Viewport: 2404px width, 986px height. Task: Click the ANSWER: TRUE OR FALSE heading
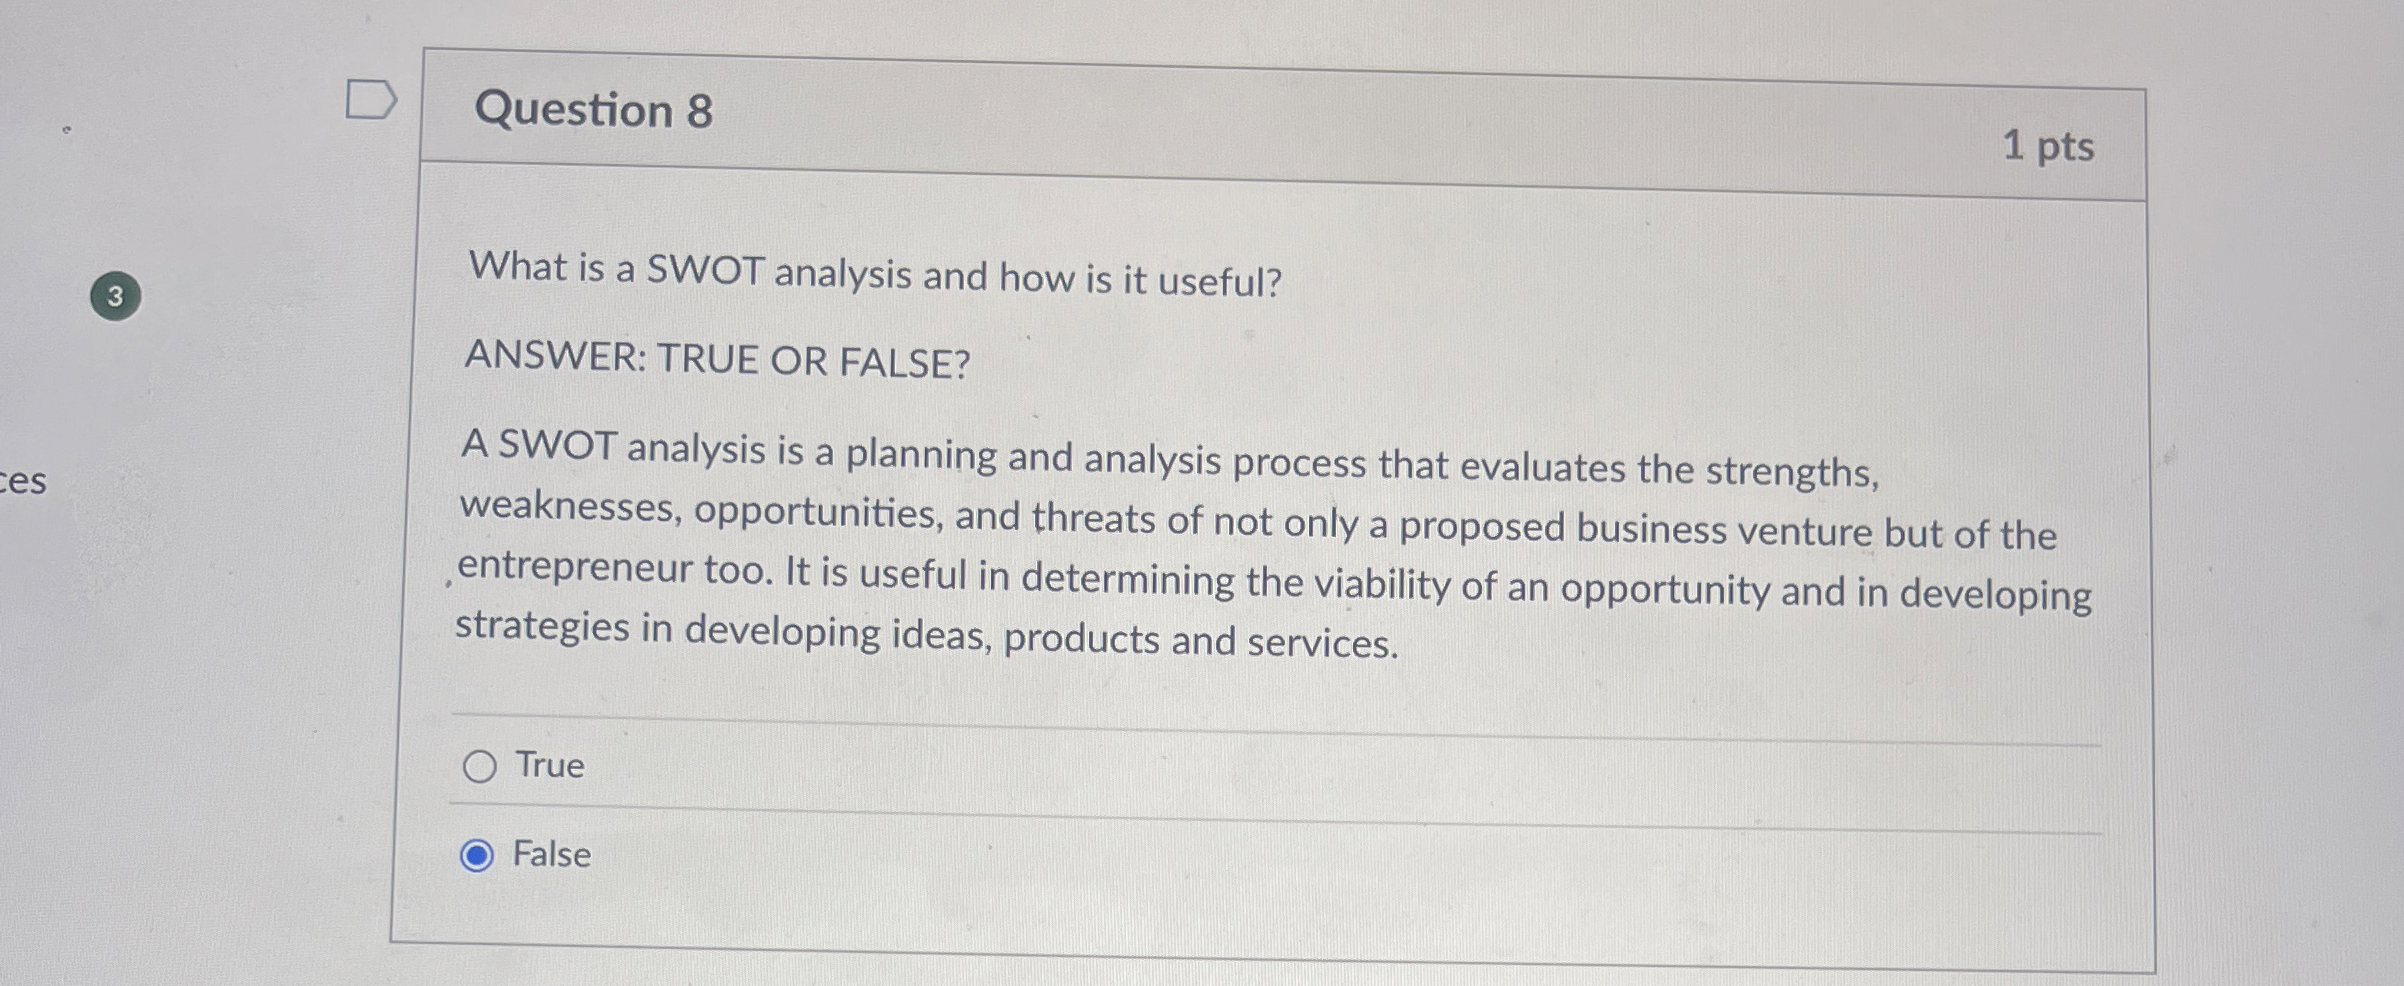tap(714, 362)
